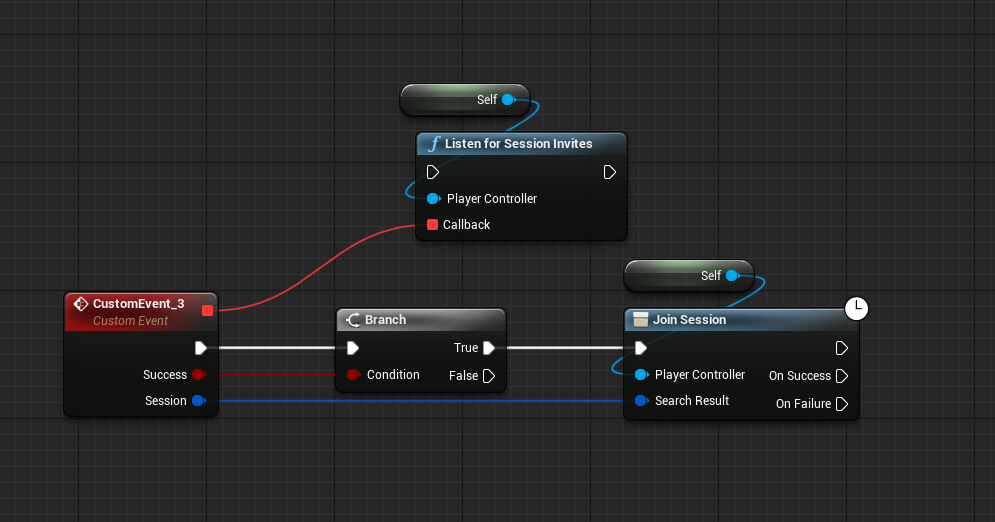Click the False execution pin on Branch
The width and height of the screenshot is (995, 522).
pyautogui.click(x=489, y=376)
